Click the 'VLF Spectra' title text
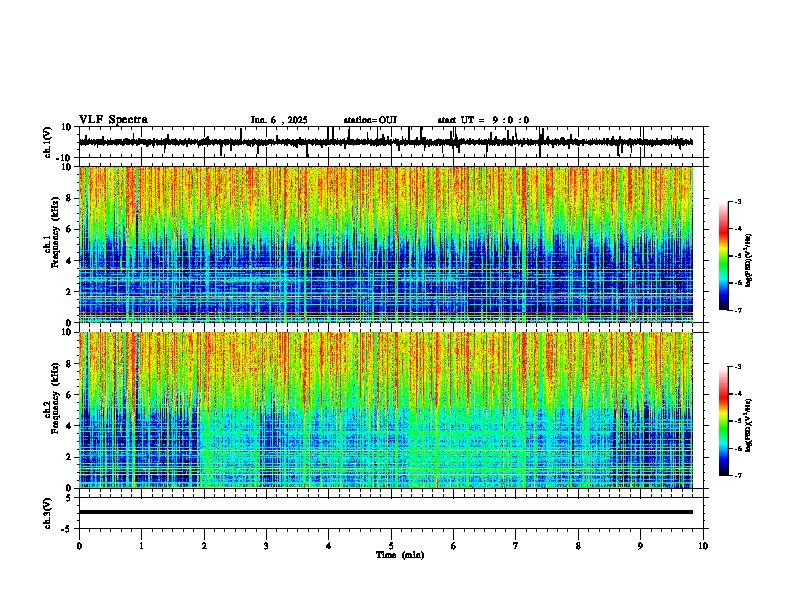Image resolution: width=792 pixels, height=612 pixels. [x=113, y=120]
